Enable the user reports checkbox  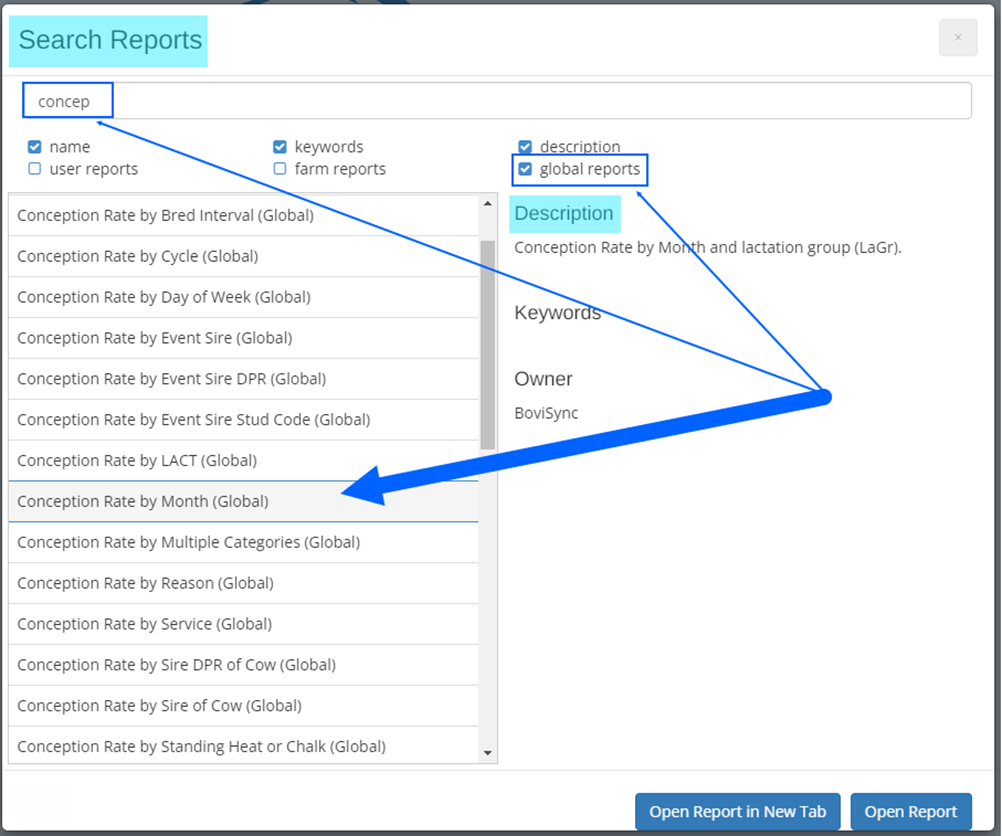[34, 169]
